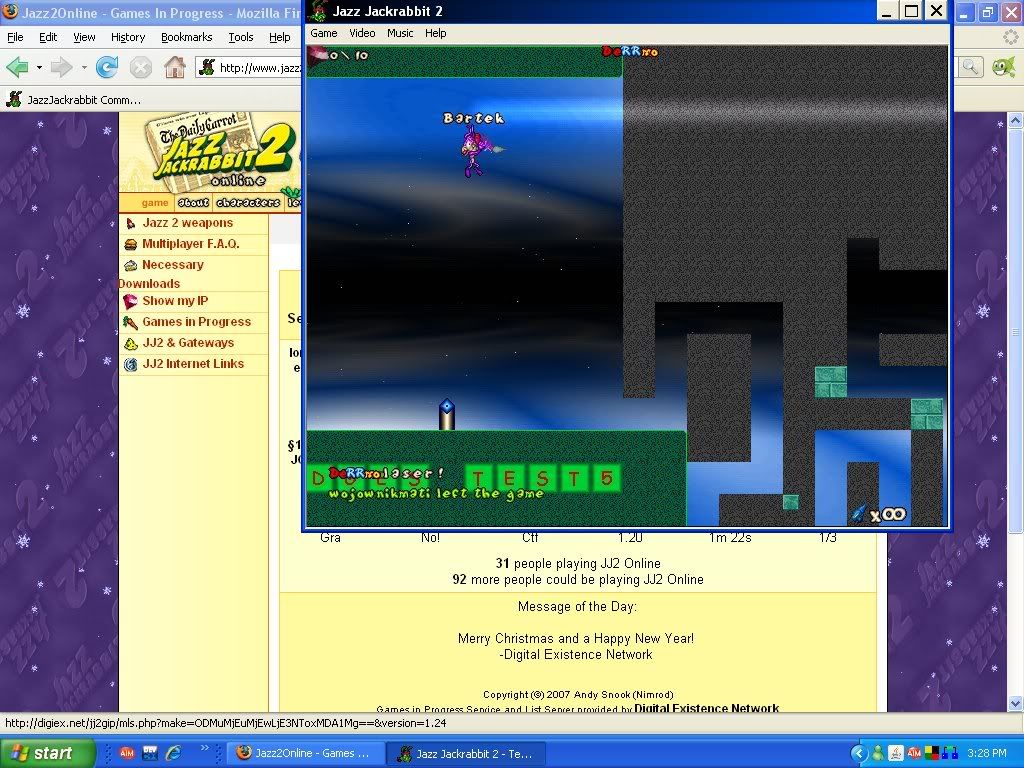Click the burger icon beside Multiplayer F.A.Q.

pyautogui.click(x=131, y=244)
